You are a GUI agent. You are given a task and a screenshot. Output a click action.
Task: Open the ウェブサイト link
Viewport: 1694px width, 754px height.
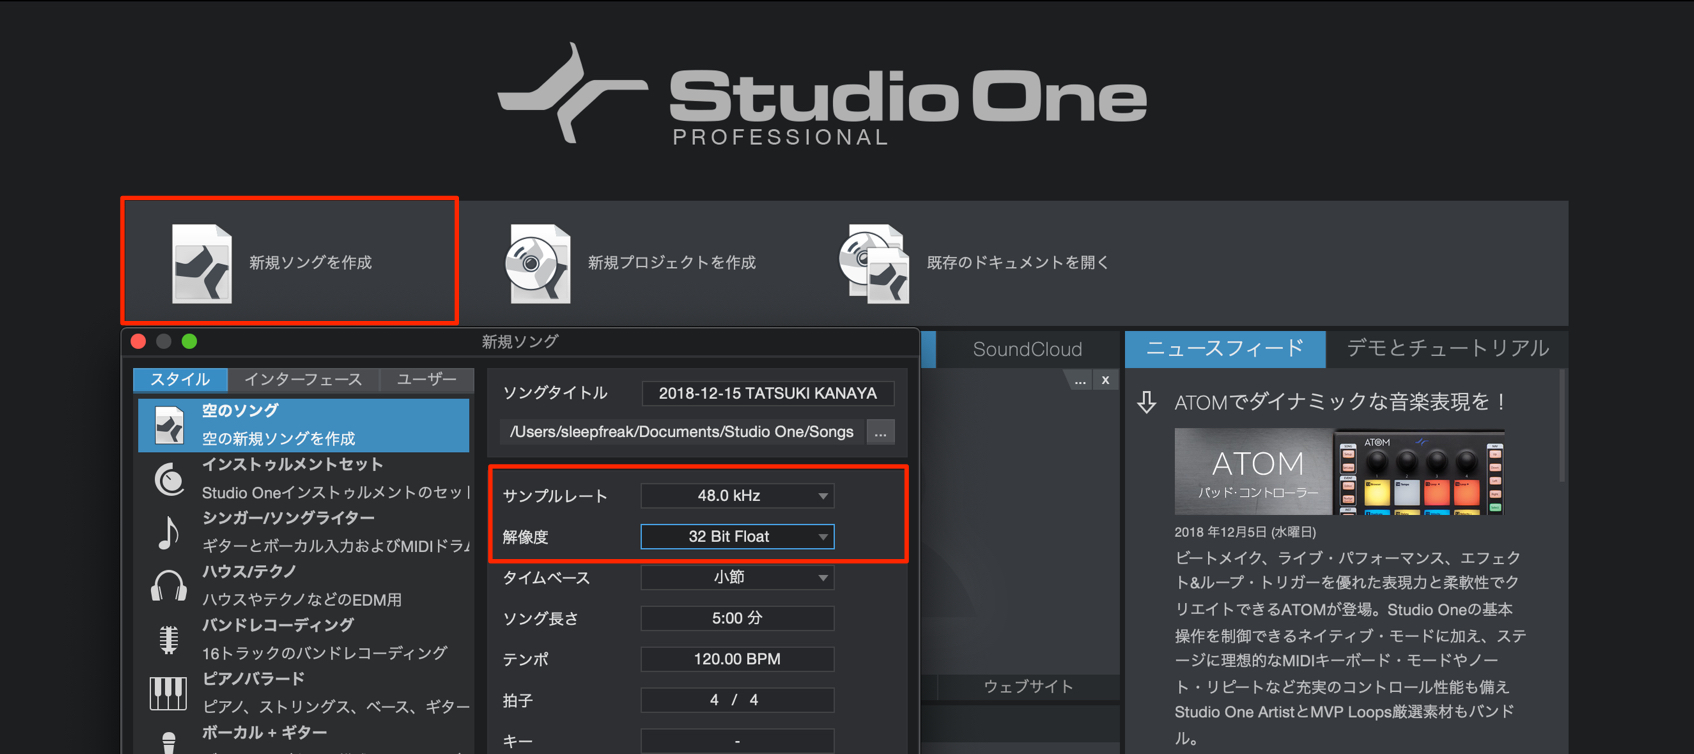pyautogui.click(x=1028, y=687)
